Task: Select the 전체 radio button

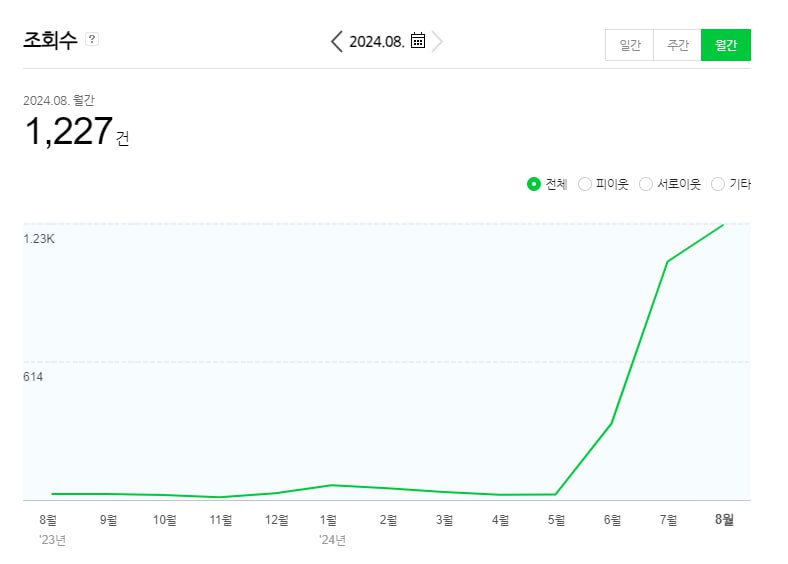Action: point(534,184)
